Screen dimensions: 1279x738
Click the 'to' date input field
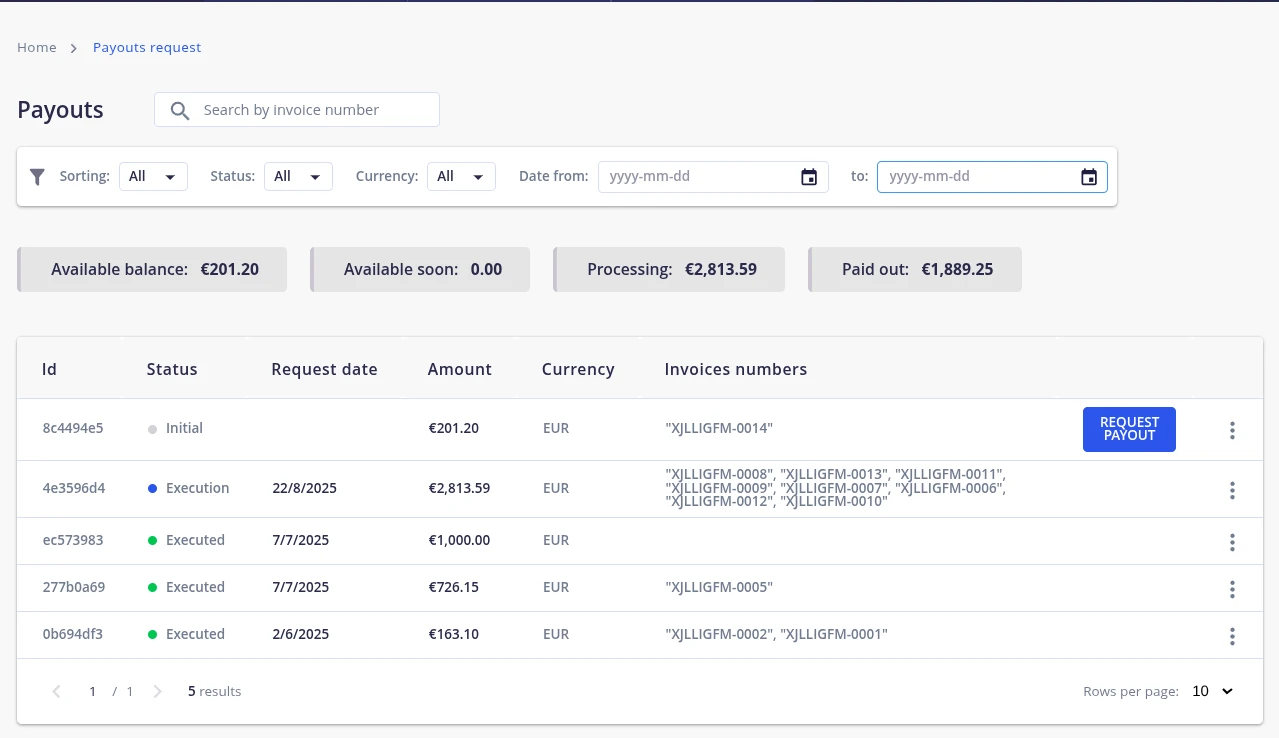tap(992, 177)
